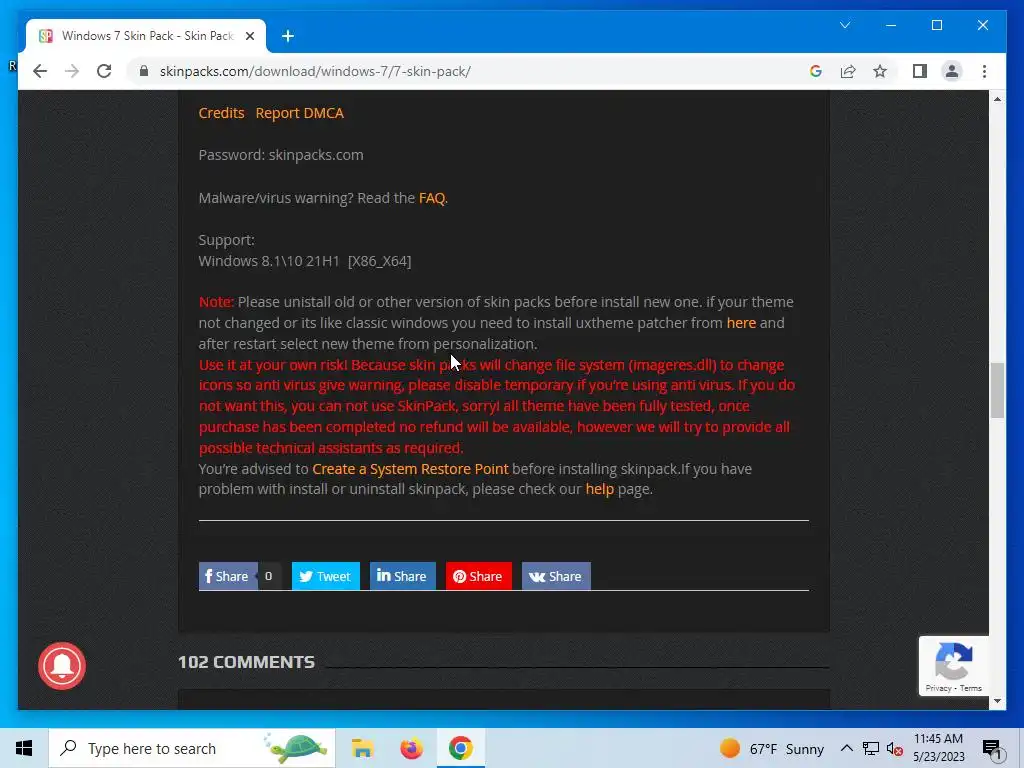Click the Windows 8.1\10 21H1 support text
The height and width of the screenshot is (768, 1024).
point(305,261)
